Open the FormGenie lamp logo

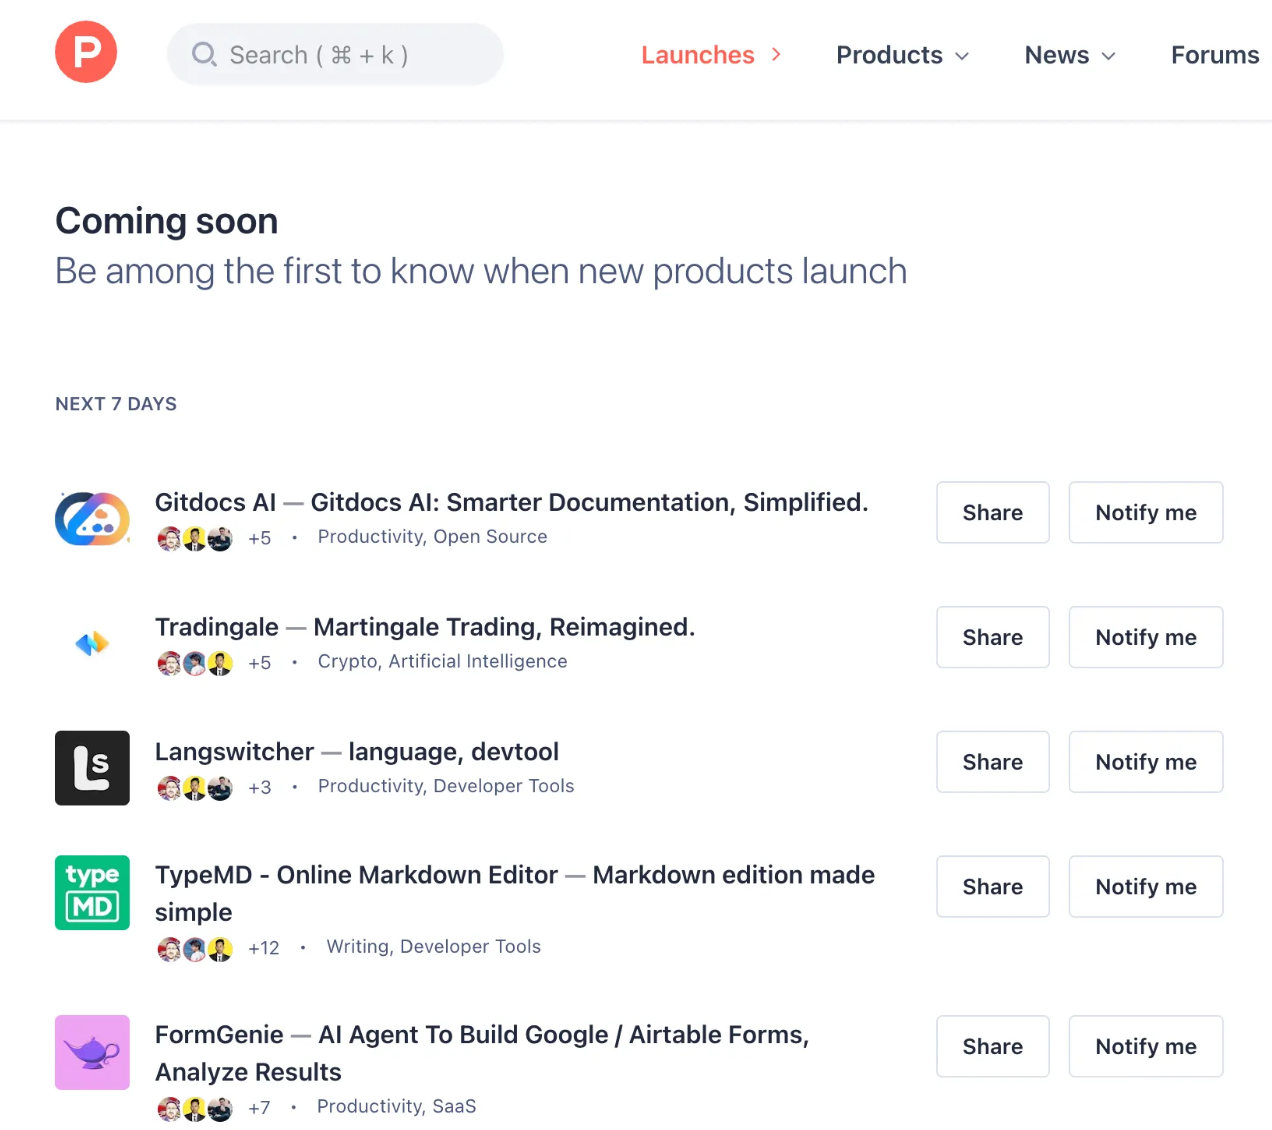click(x=92, y=1052)
